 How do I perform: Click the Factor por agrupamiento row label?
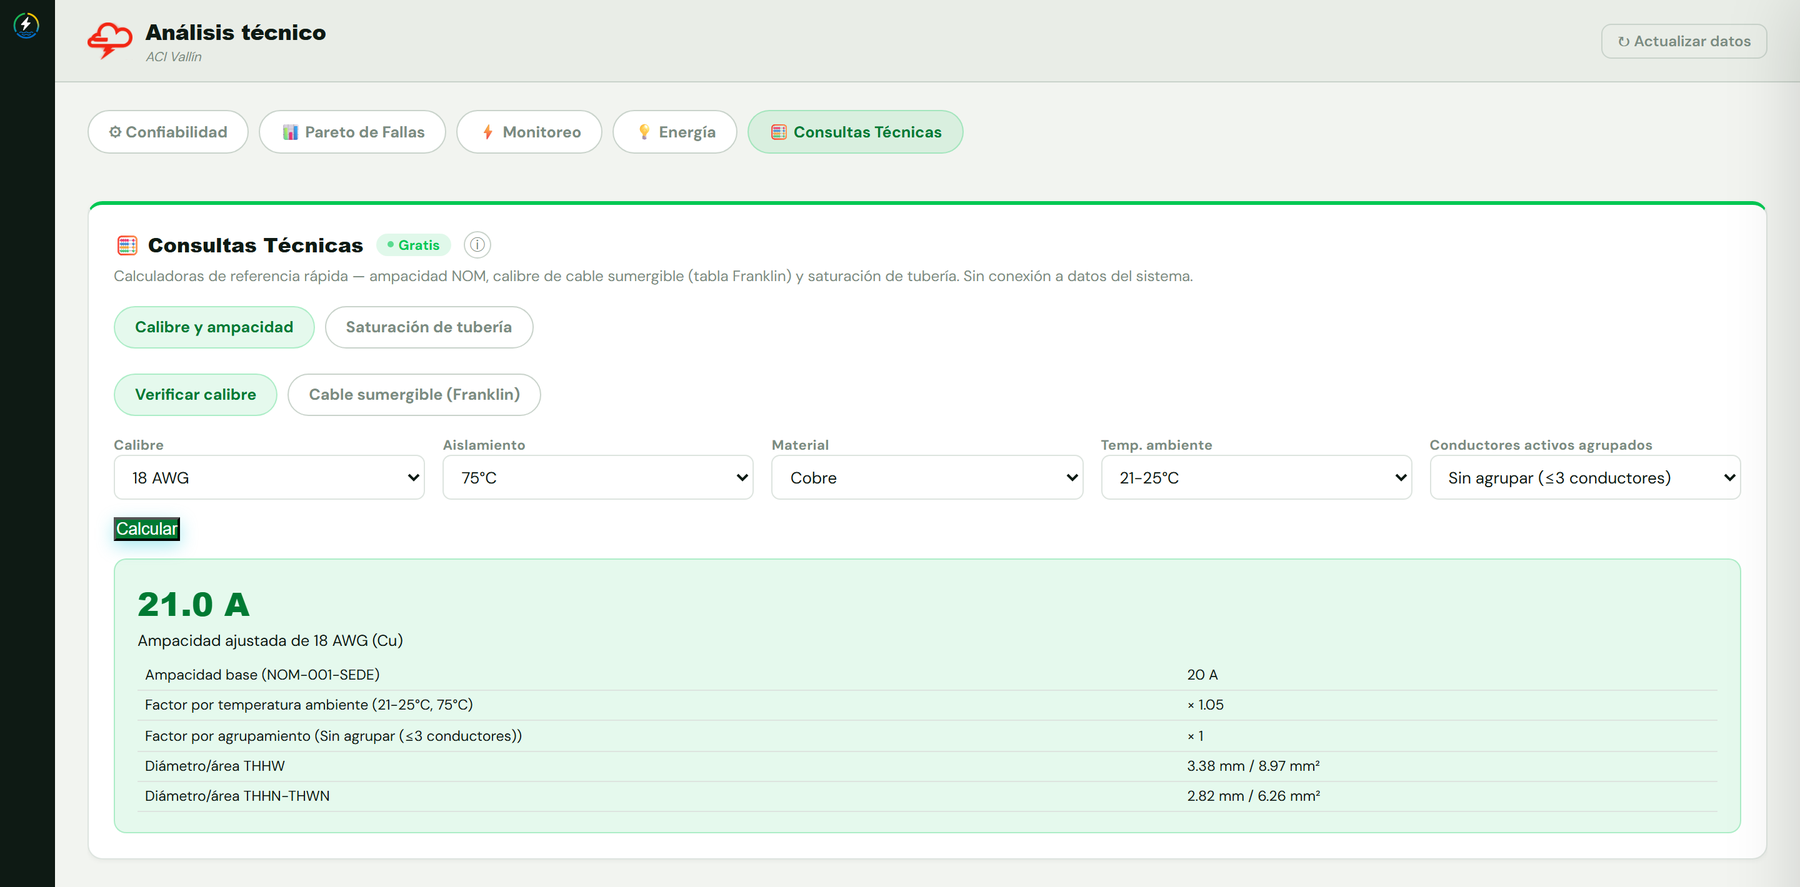pos(333,736)
